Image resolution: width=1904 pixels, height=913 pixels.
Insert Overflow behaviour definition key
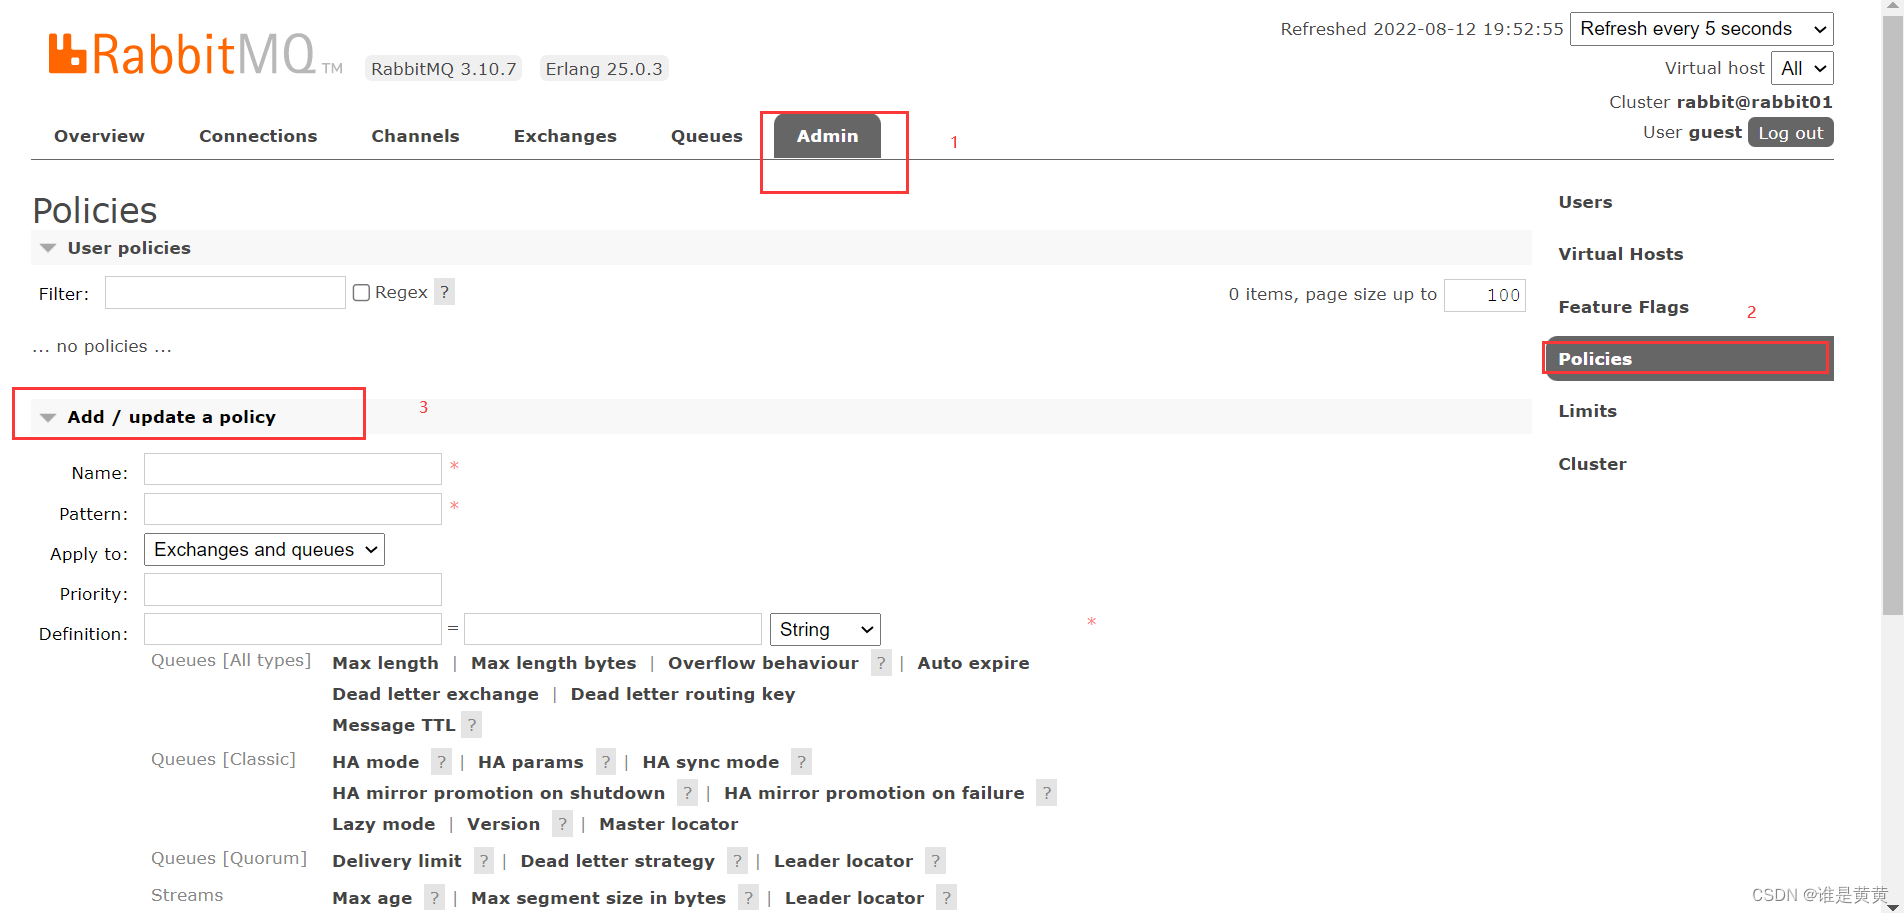point(763,663)
